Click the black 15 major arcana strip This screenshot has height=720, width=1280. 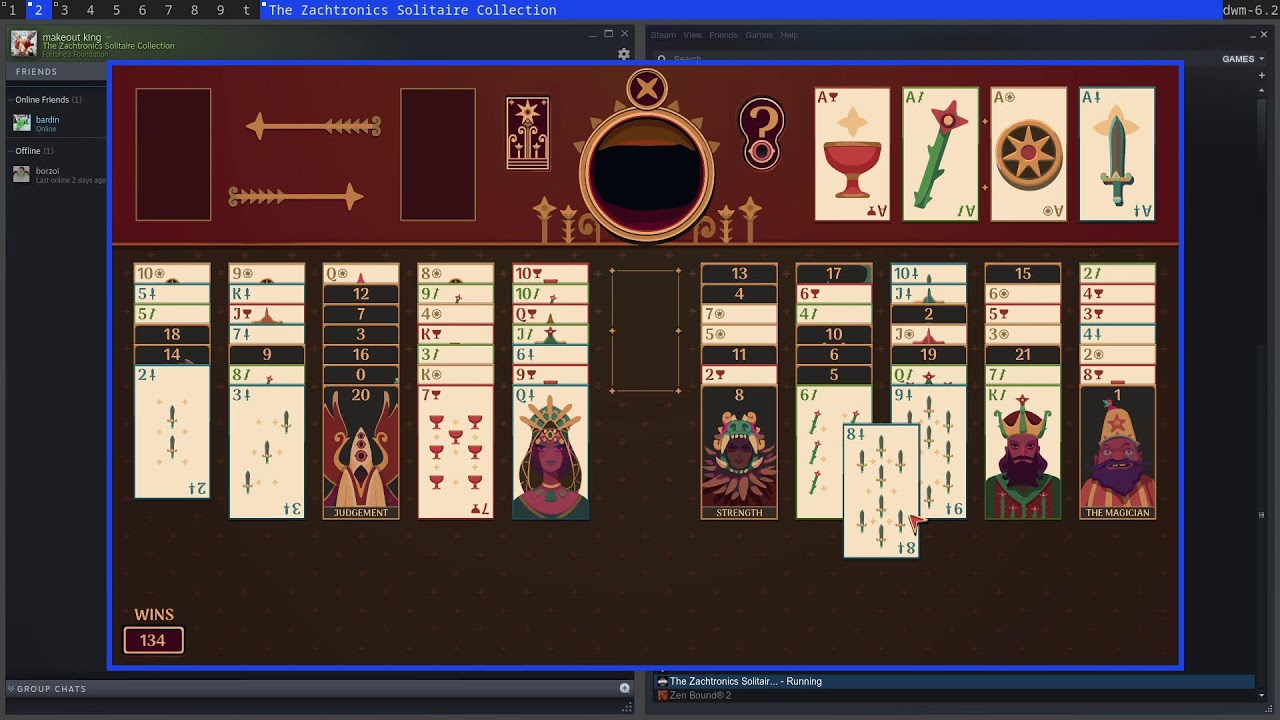pyautogui.click(x=1022, y=273)
